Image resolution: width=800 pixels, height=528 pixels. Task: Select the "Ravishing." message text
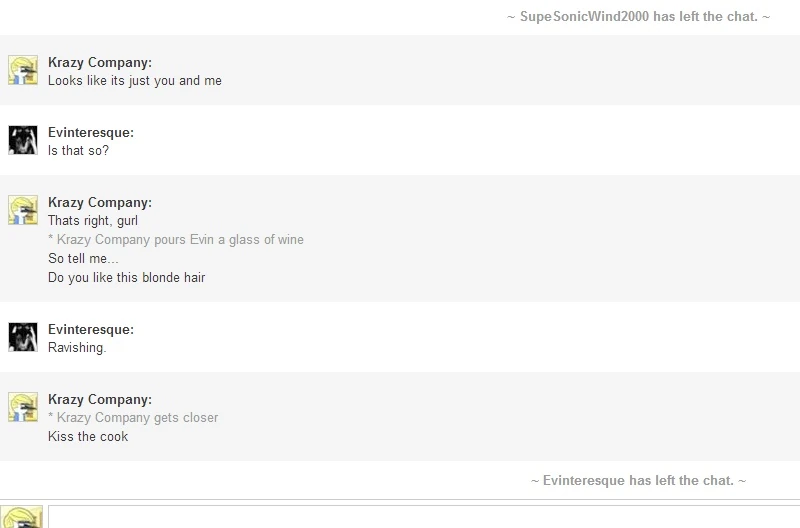[77, 348]
